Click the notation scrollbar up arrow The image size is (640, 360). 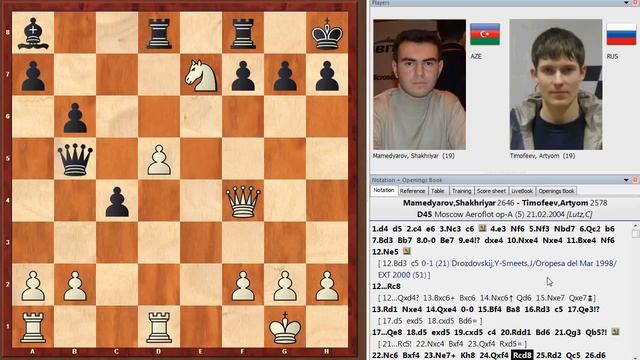[636, 225]
